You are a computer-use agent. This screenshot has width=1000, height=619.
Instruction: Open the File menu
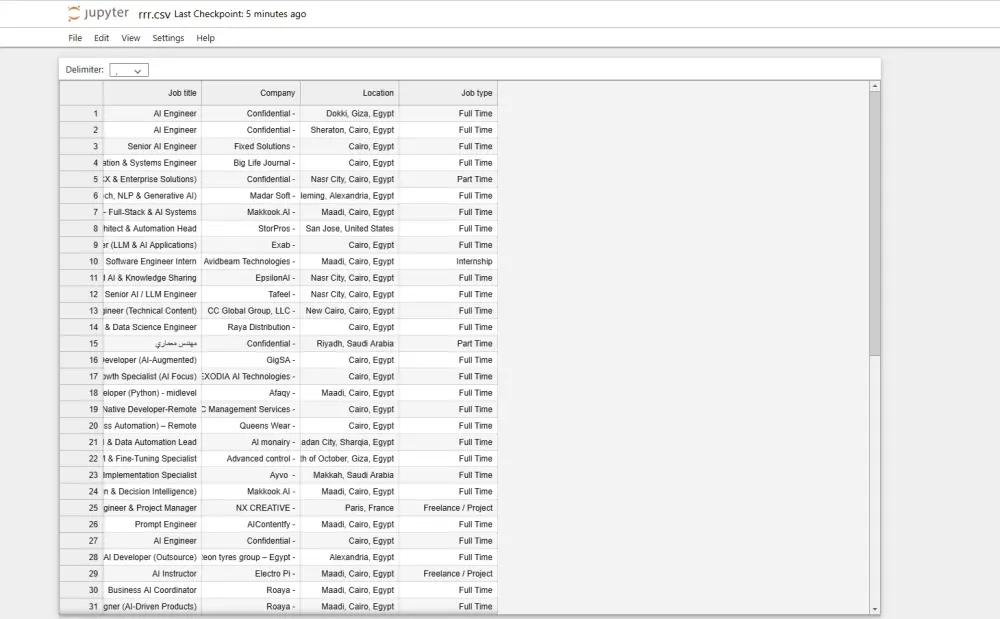click(75, 38)
